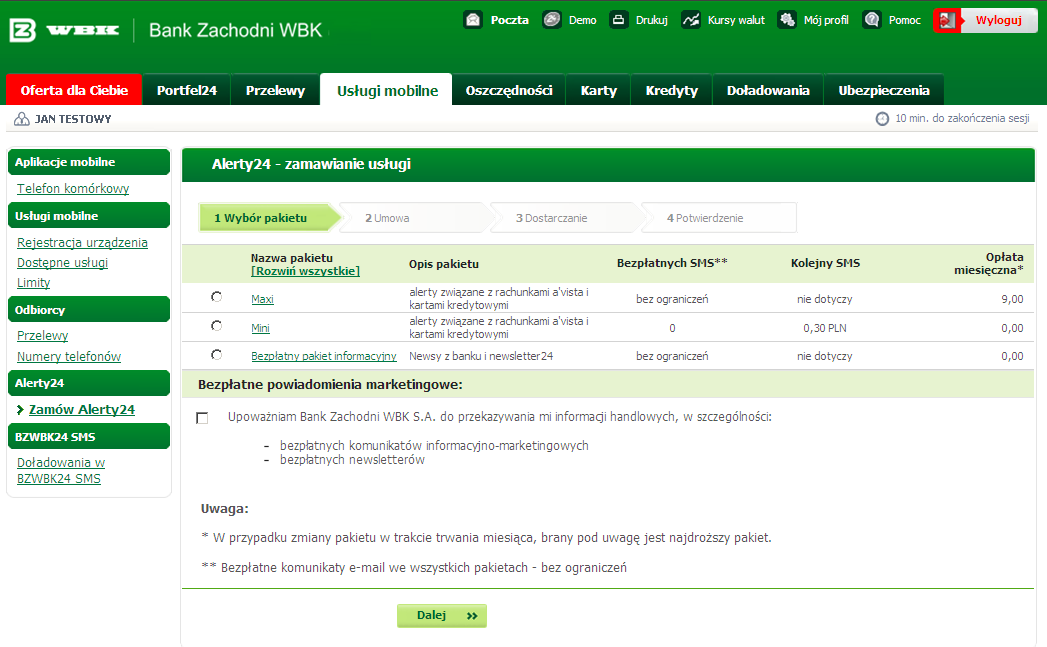The image size is (1047, 647).
Task: Open Przelewy under Odbiorcy in sidebar
Action: [x=42, y=336]
